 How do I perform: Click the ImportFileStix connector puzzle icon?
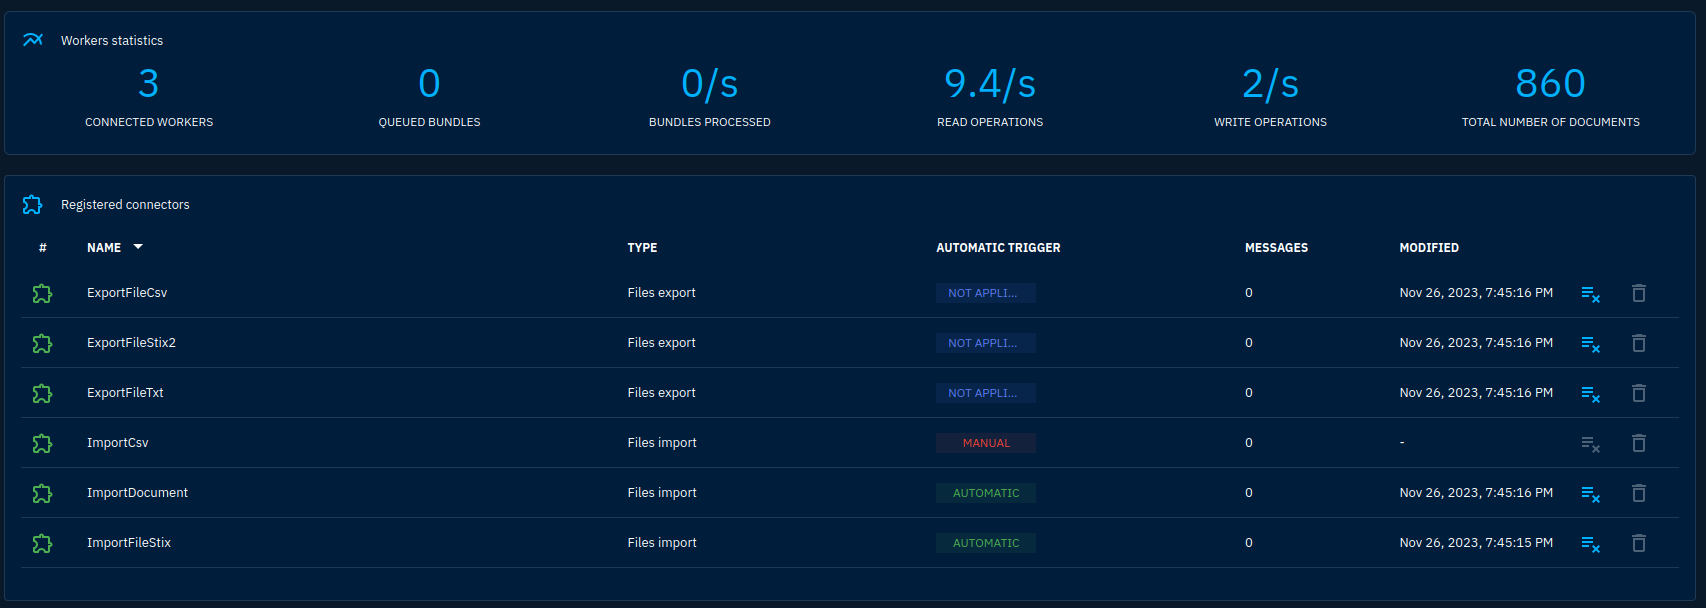(x=42, y=543)
